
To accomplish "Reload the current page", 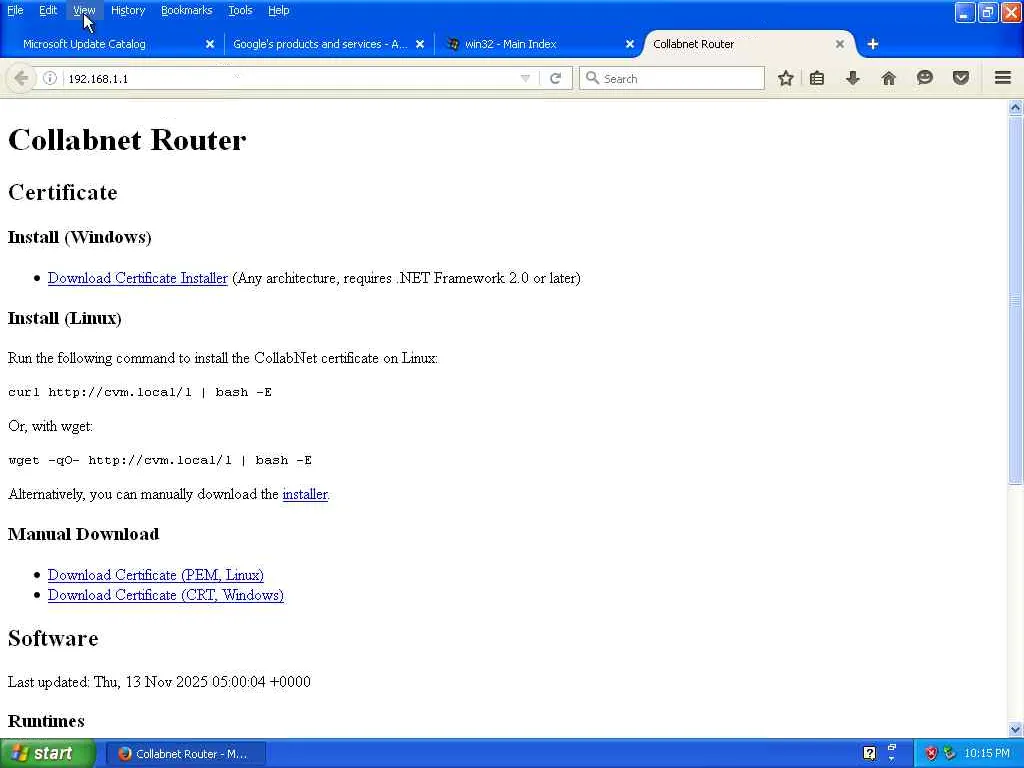I will pyautogui.click(x=555, y=78).
